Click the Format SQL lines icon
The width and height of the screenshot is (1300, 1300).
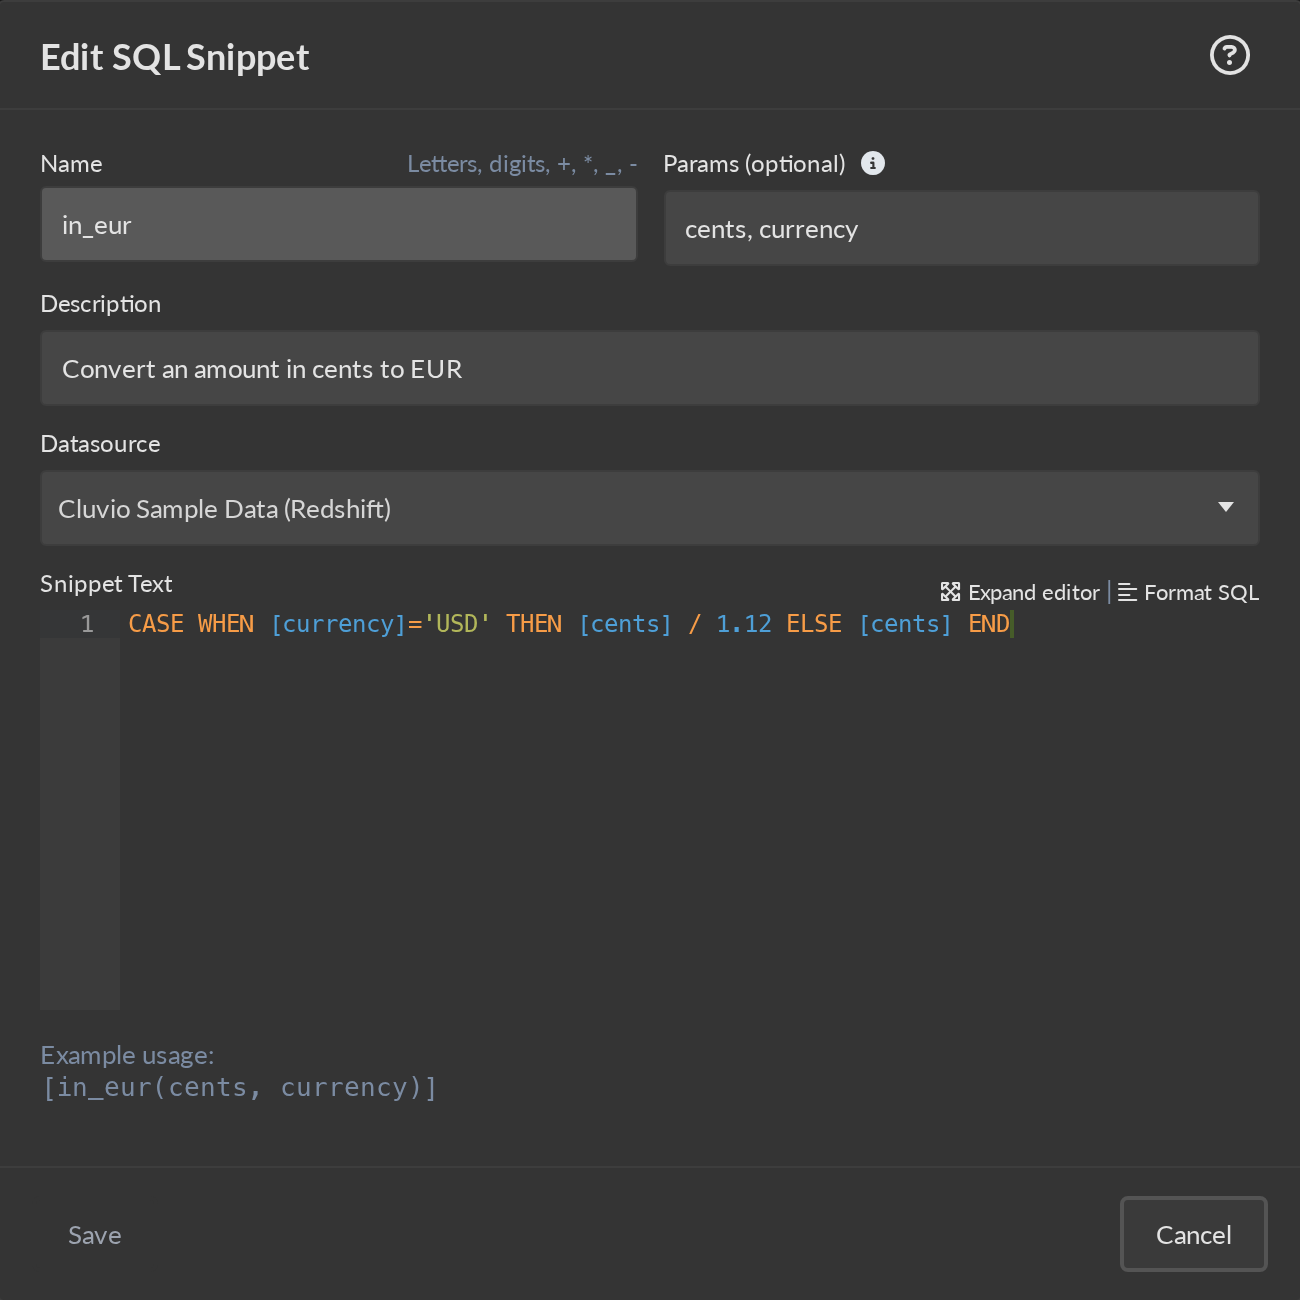pos(1127,592)
